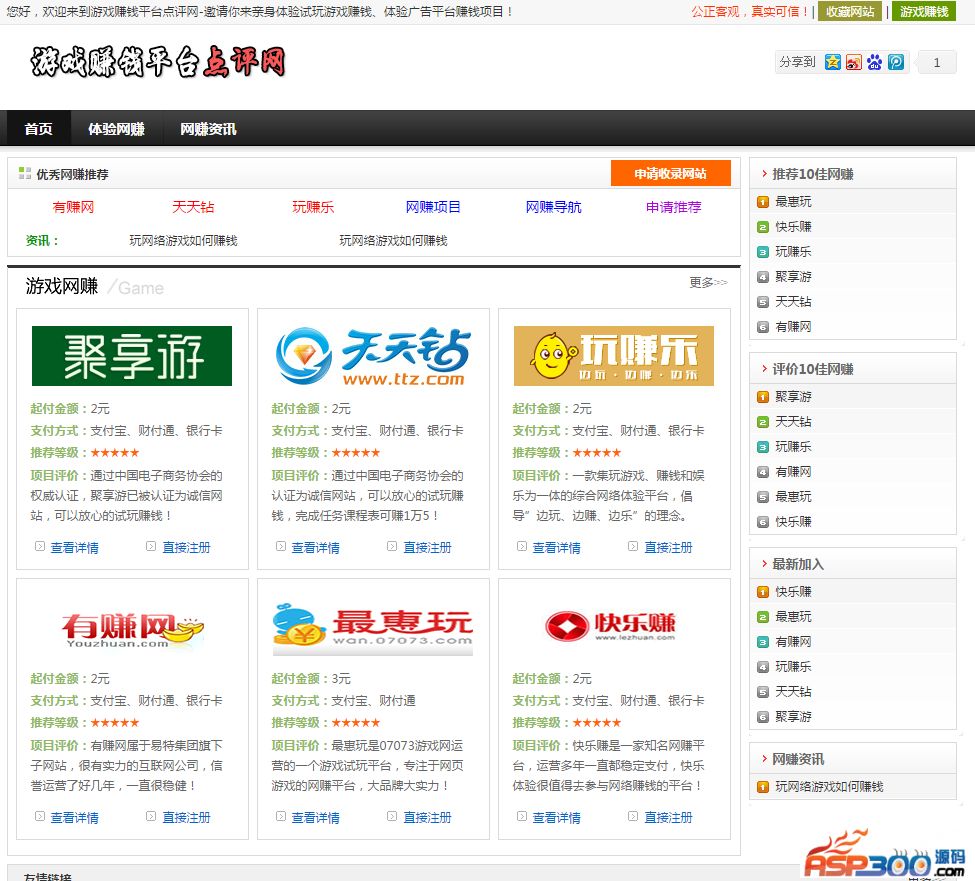Open 有赚网 in 评价10佳网赚 list

(793, 471)
